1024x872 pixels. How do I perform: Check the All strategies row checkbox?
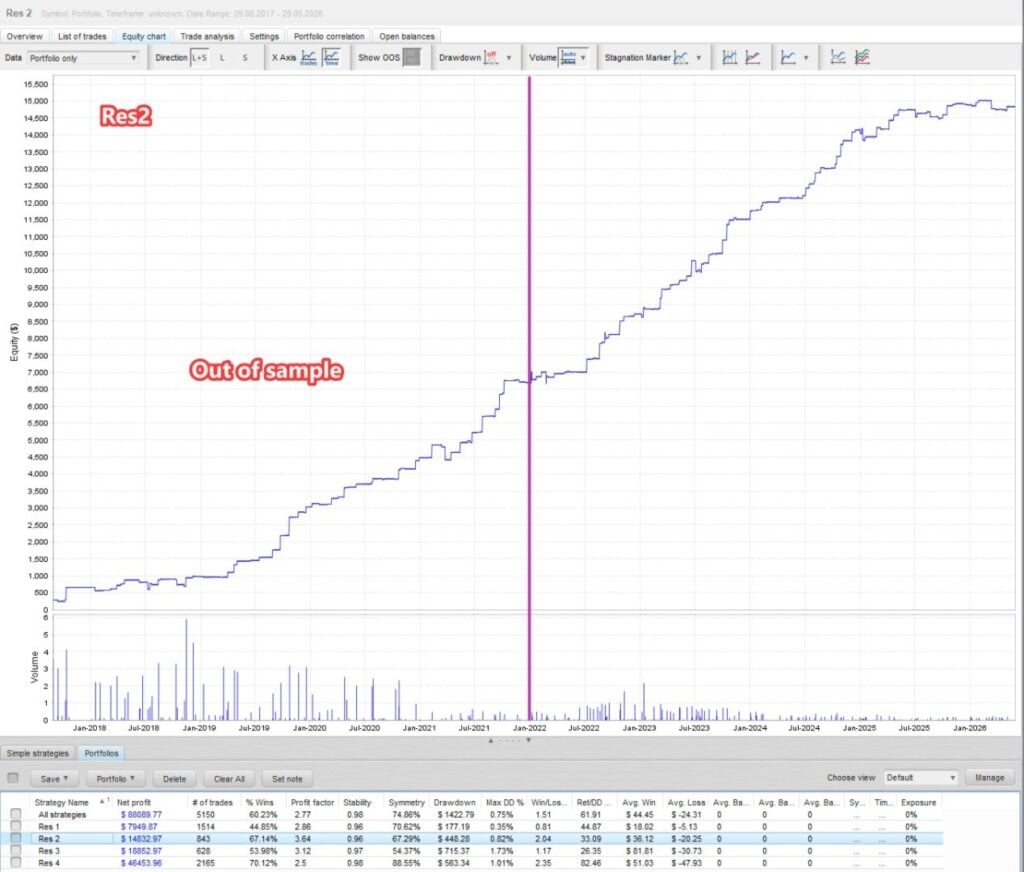click(x=16, y=815)
